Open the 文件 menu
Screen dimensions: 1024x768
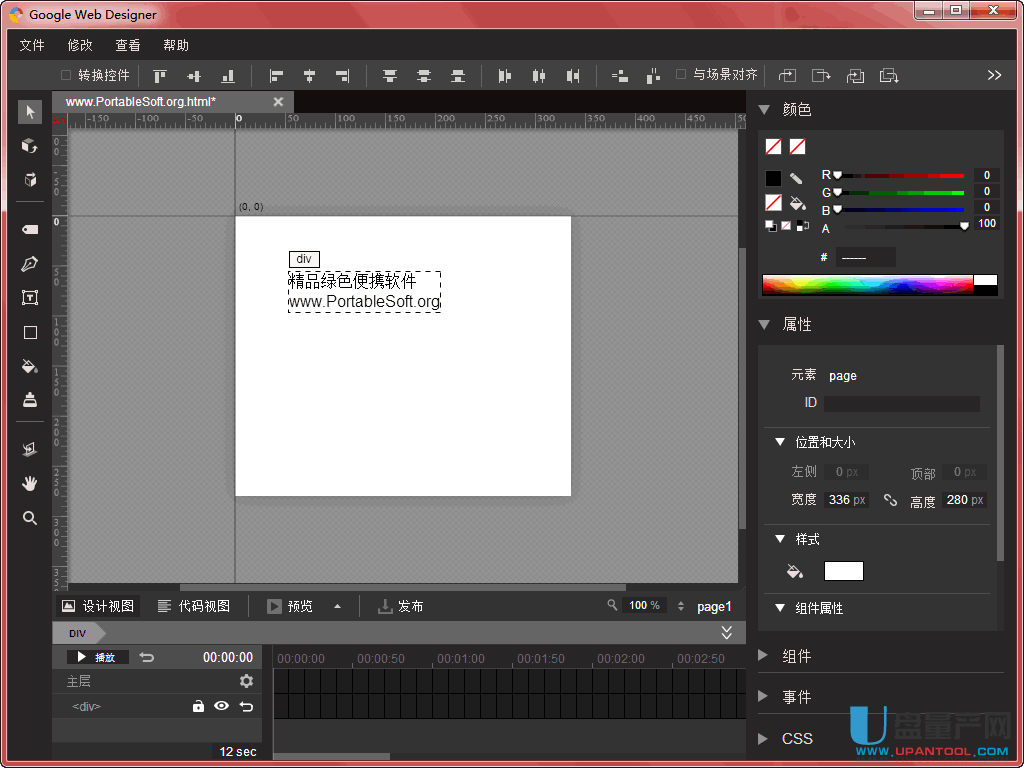[x=32, y=45]
